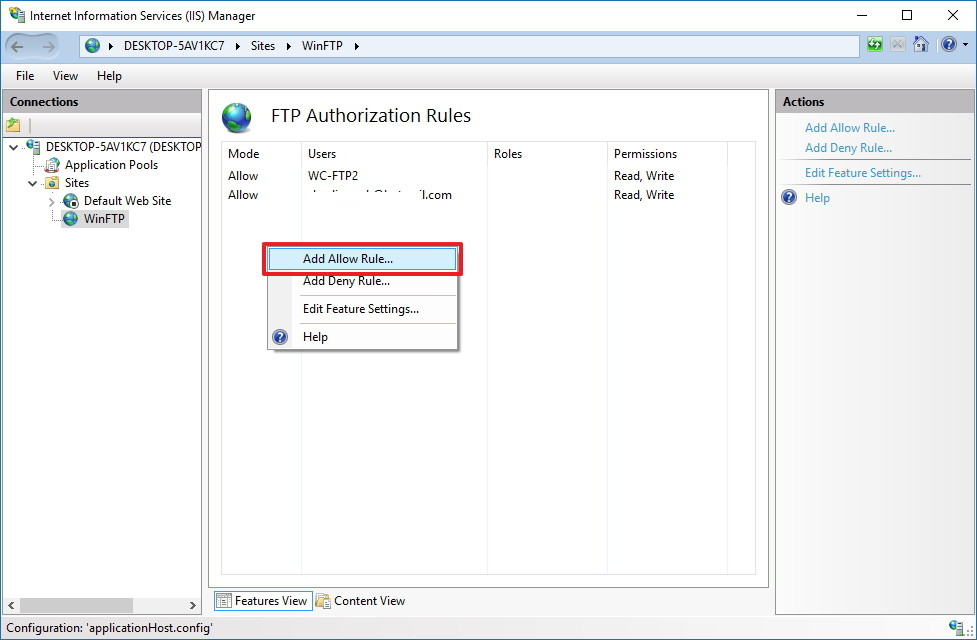The width and height of the screenshot is (977, 640).
Task: Select the Default Web Site globe icon
Action: (x=69, y=200)
